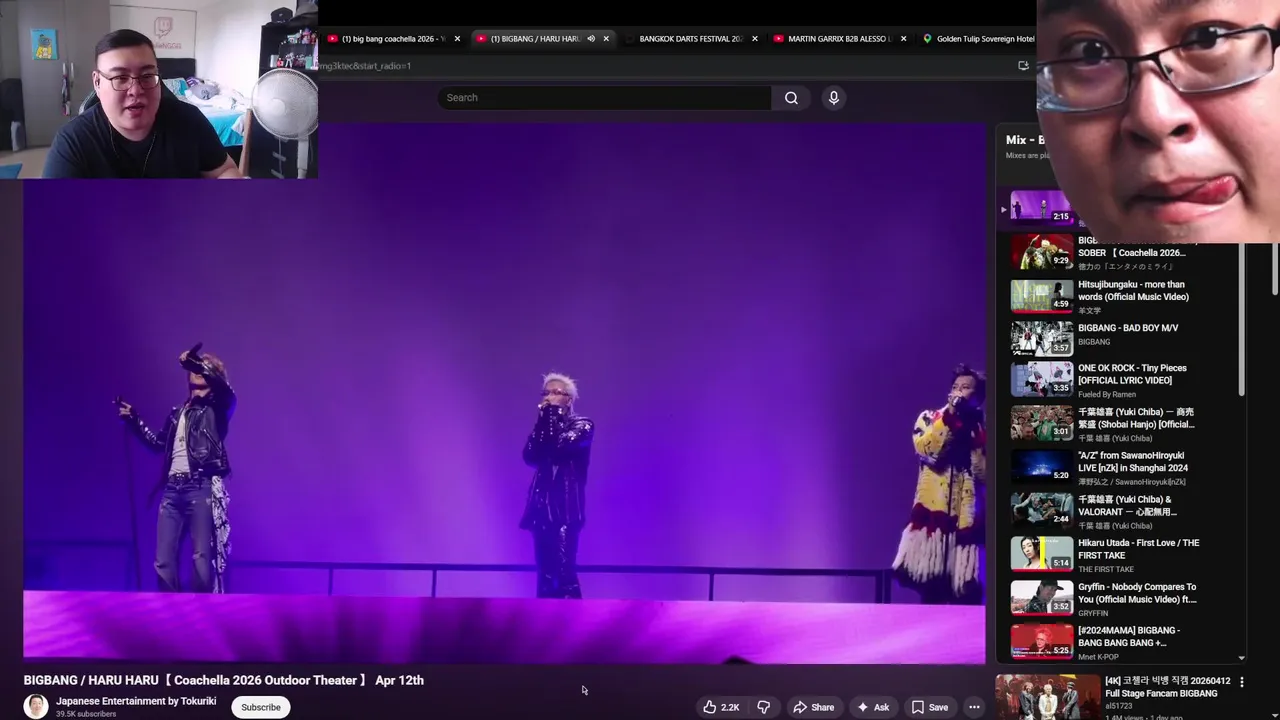Screen dimensions: 1280x720
Task: Open the Tokuriki channel avatar
Action: coord(36,706)
